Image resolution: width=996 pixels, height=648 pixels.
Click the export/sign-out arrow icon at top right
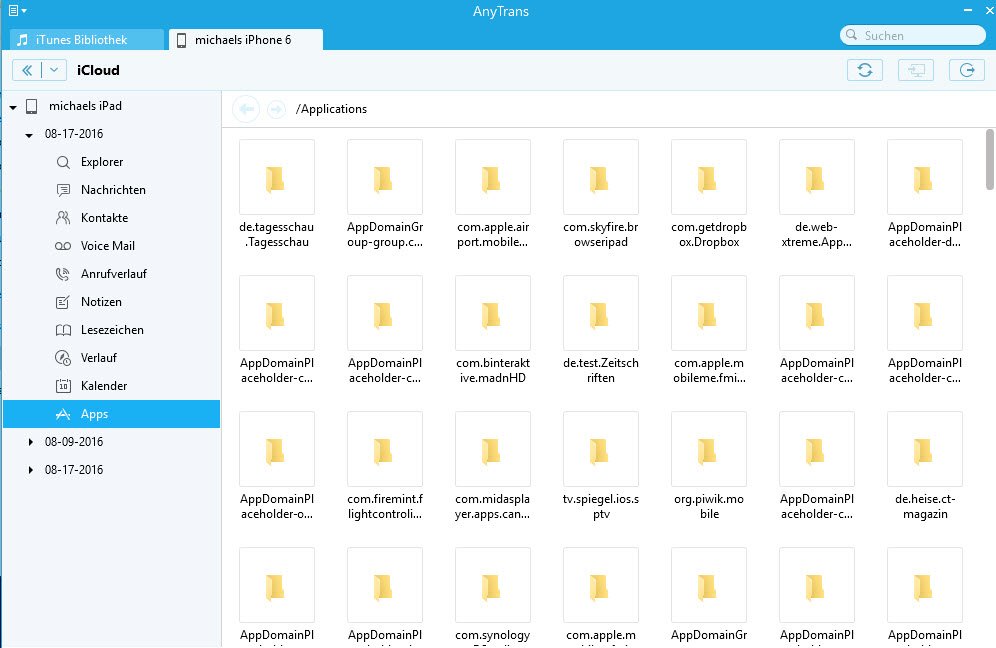[x=967, y=70]
